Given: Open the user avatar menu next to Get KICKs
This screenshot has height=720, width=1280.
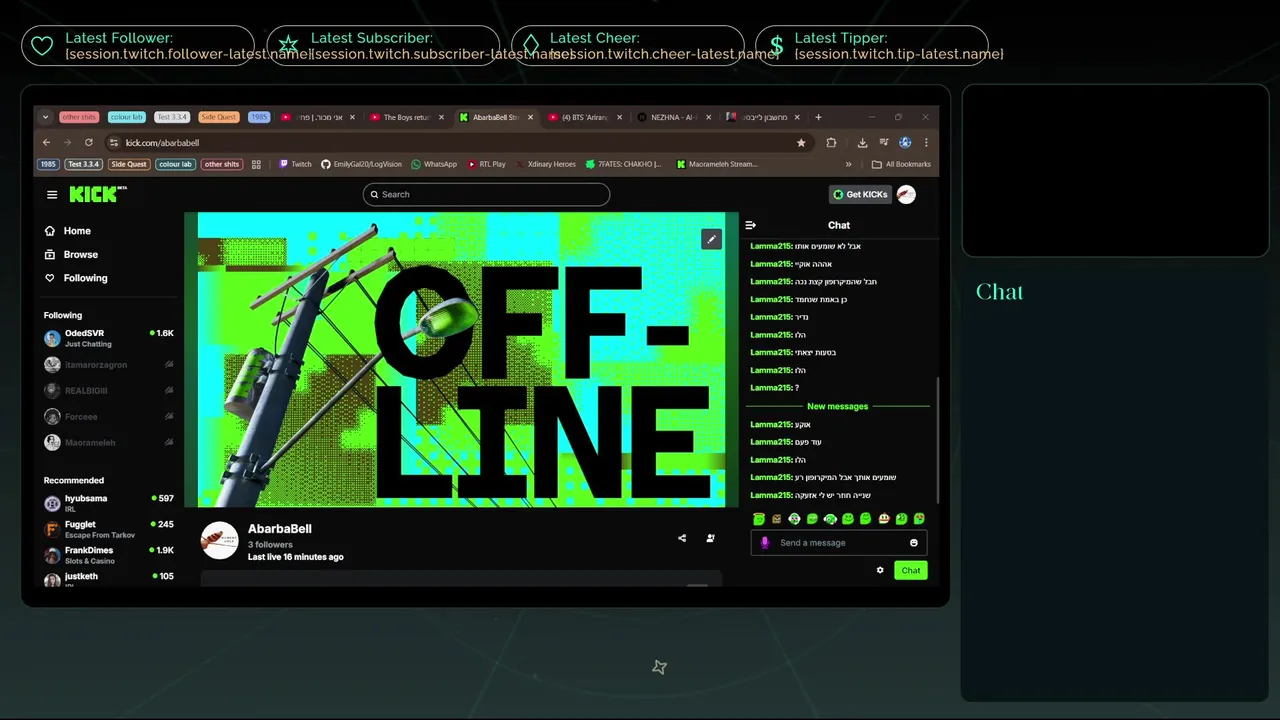Looking at the screenshot, I should (906, 194).
